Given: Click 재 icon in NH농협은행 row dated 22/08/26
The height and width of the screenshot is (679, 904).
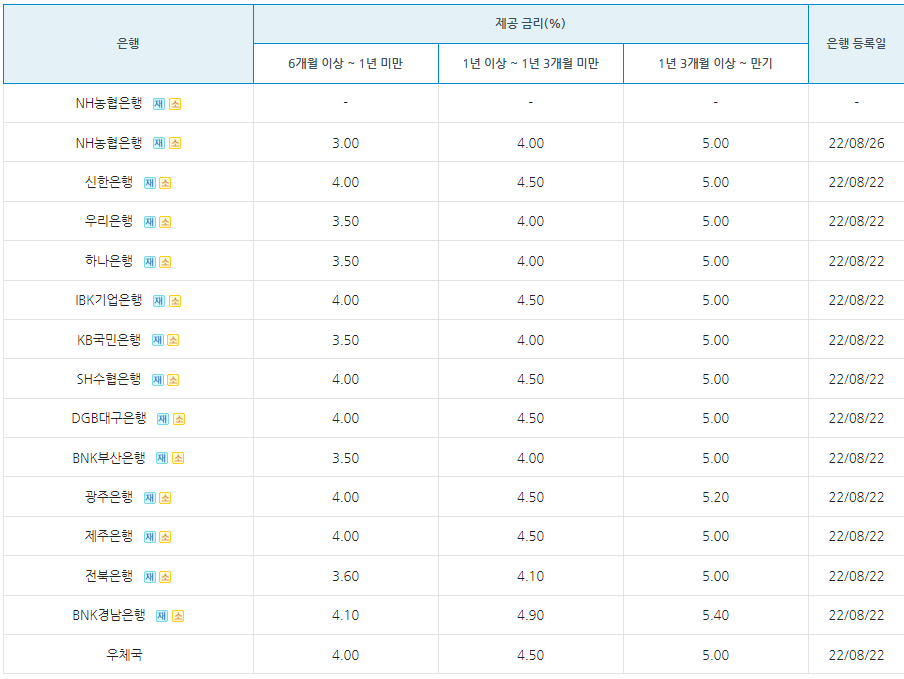Looking at the screenshot, I should (159, 144).
